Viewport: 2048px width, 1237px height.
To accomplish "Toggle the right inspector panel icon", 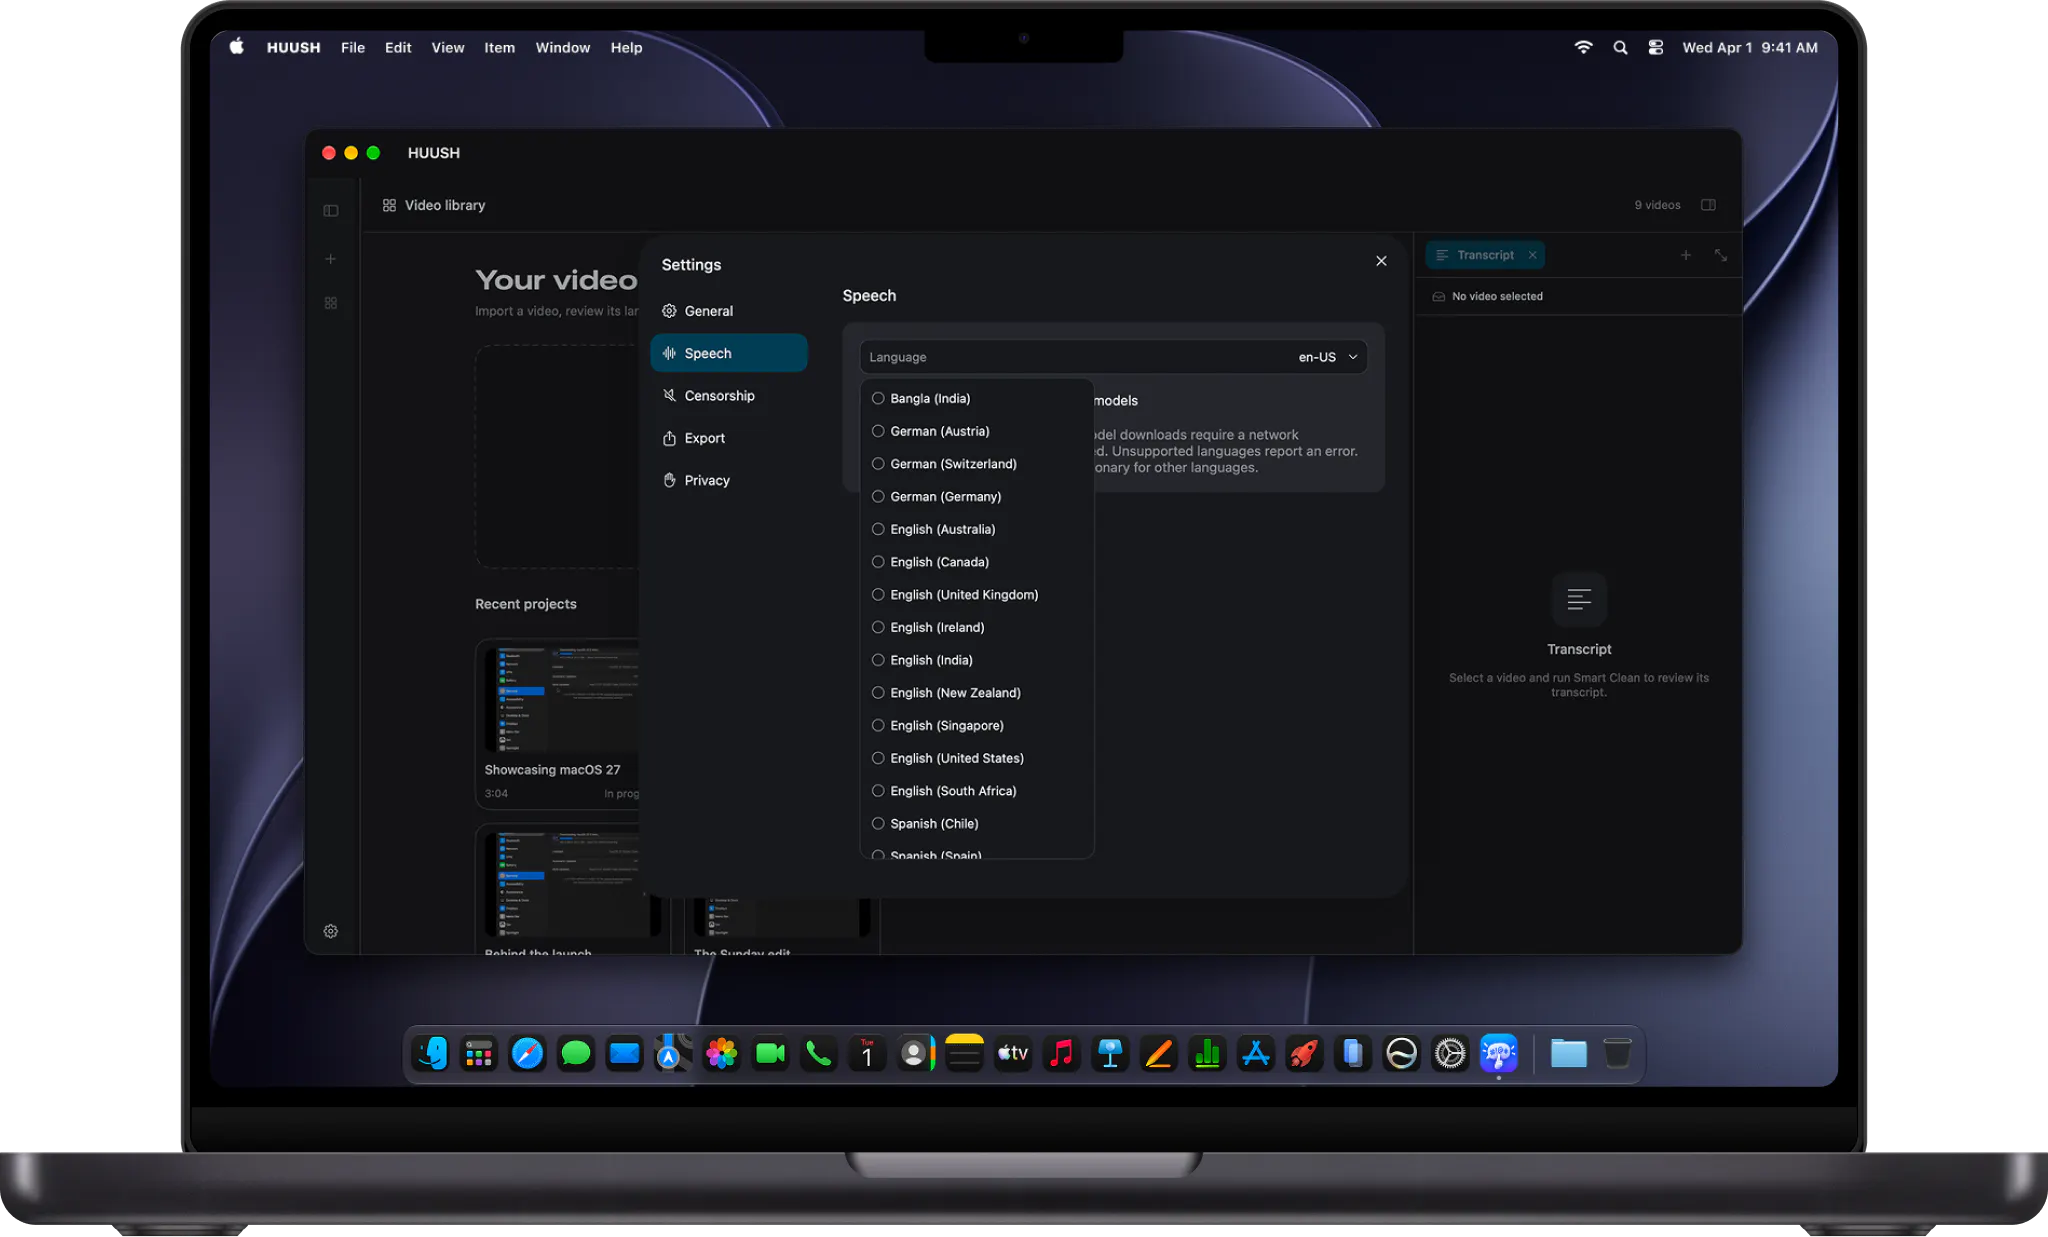I will click(1708, 205).
